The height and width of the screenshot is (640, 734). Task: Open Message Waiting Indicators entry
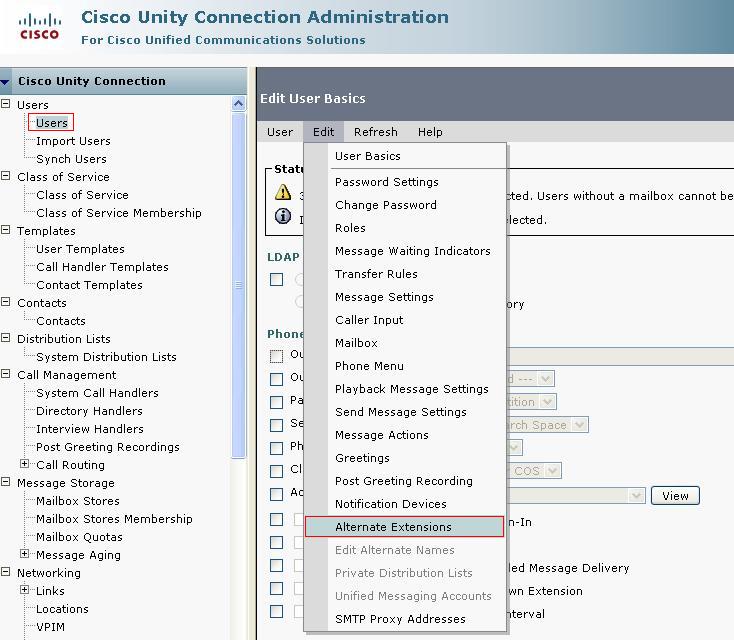coord(412,251)
